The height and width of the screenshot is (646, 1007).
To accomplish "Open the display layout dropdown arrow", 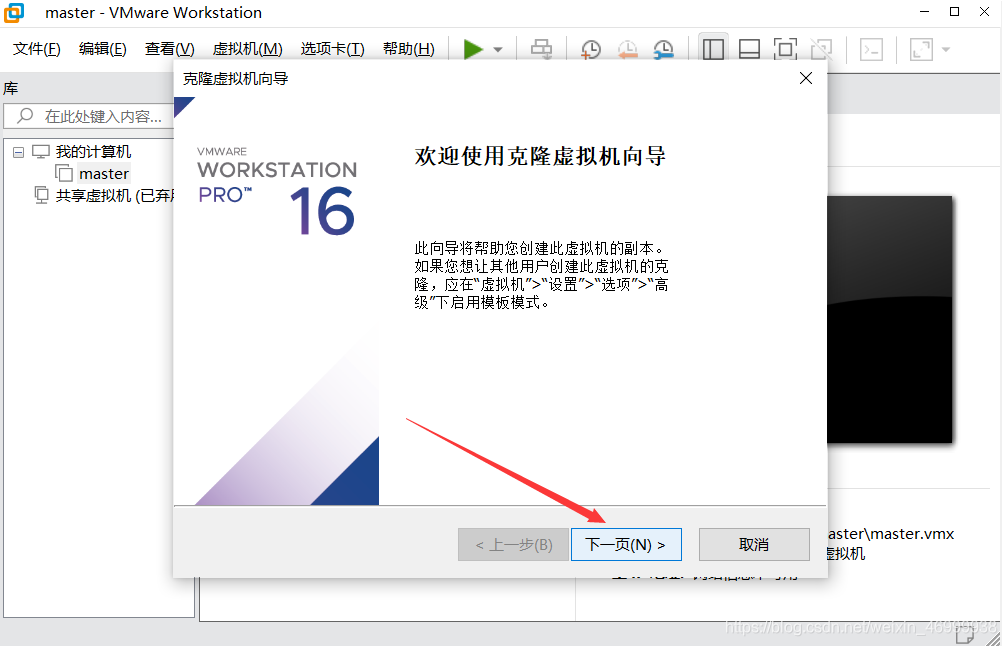I will tap(944, 48).
